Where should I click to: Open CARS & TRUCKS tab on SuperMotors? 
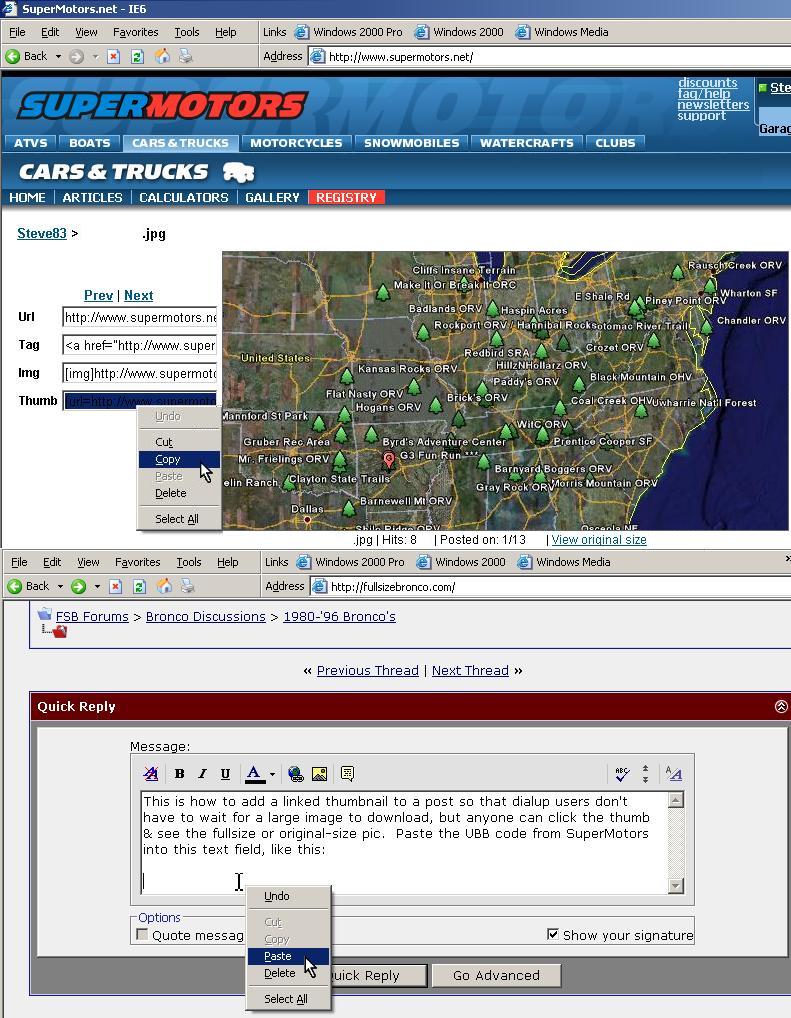click(x=180, y=143)
